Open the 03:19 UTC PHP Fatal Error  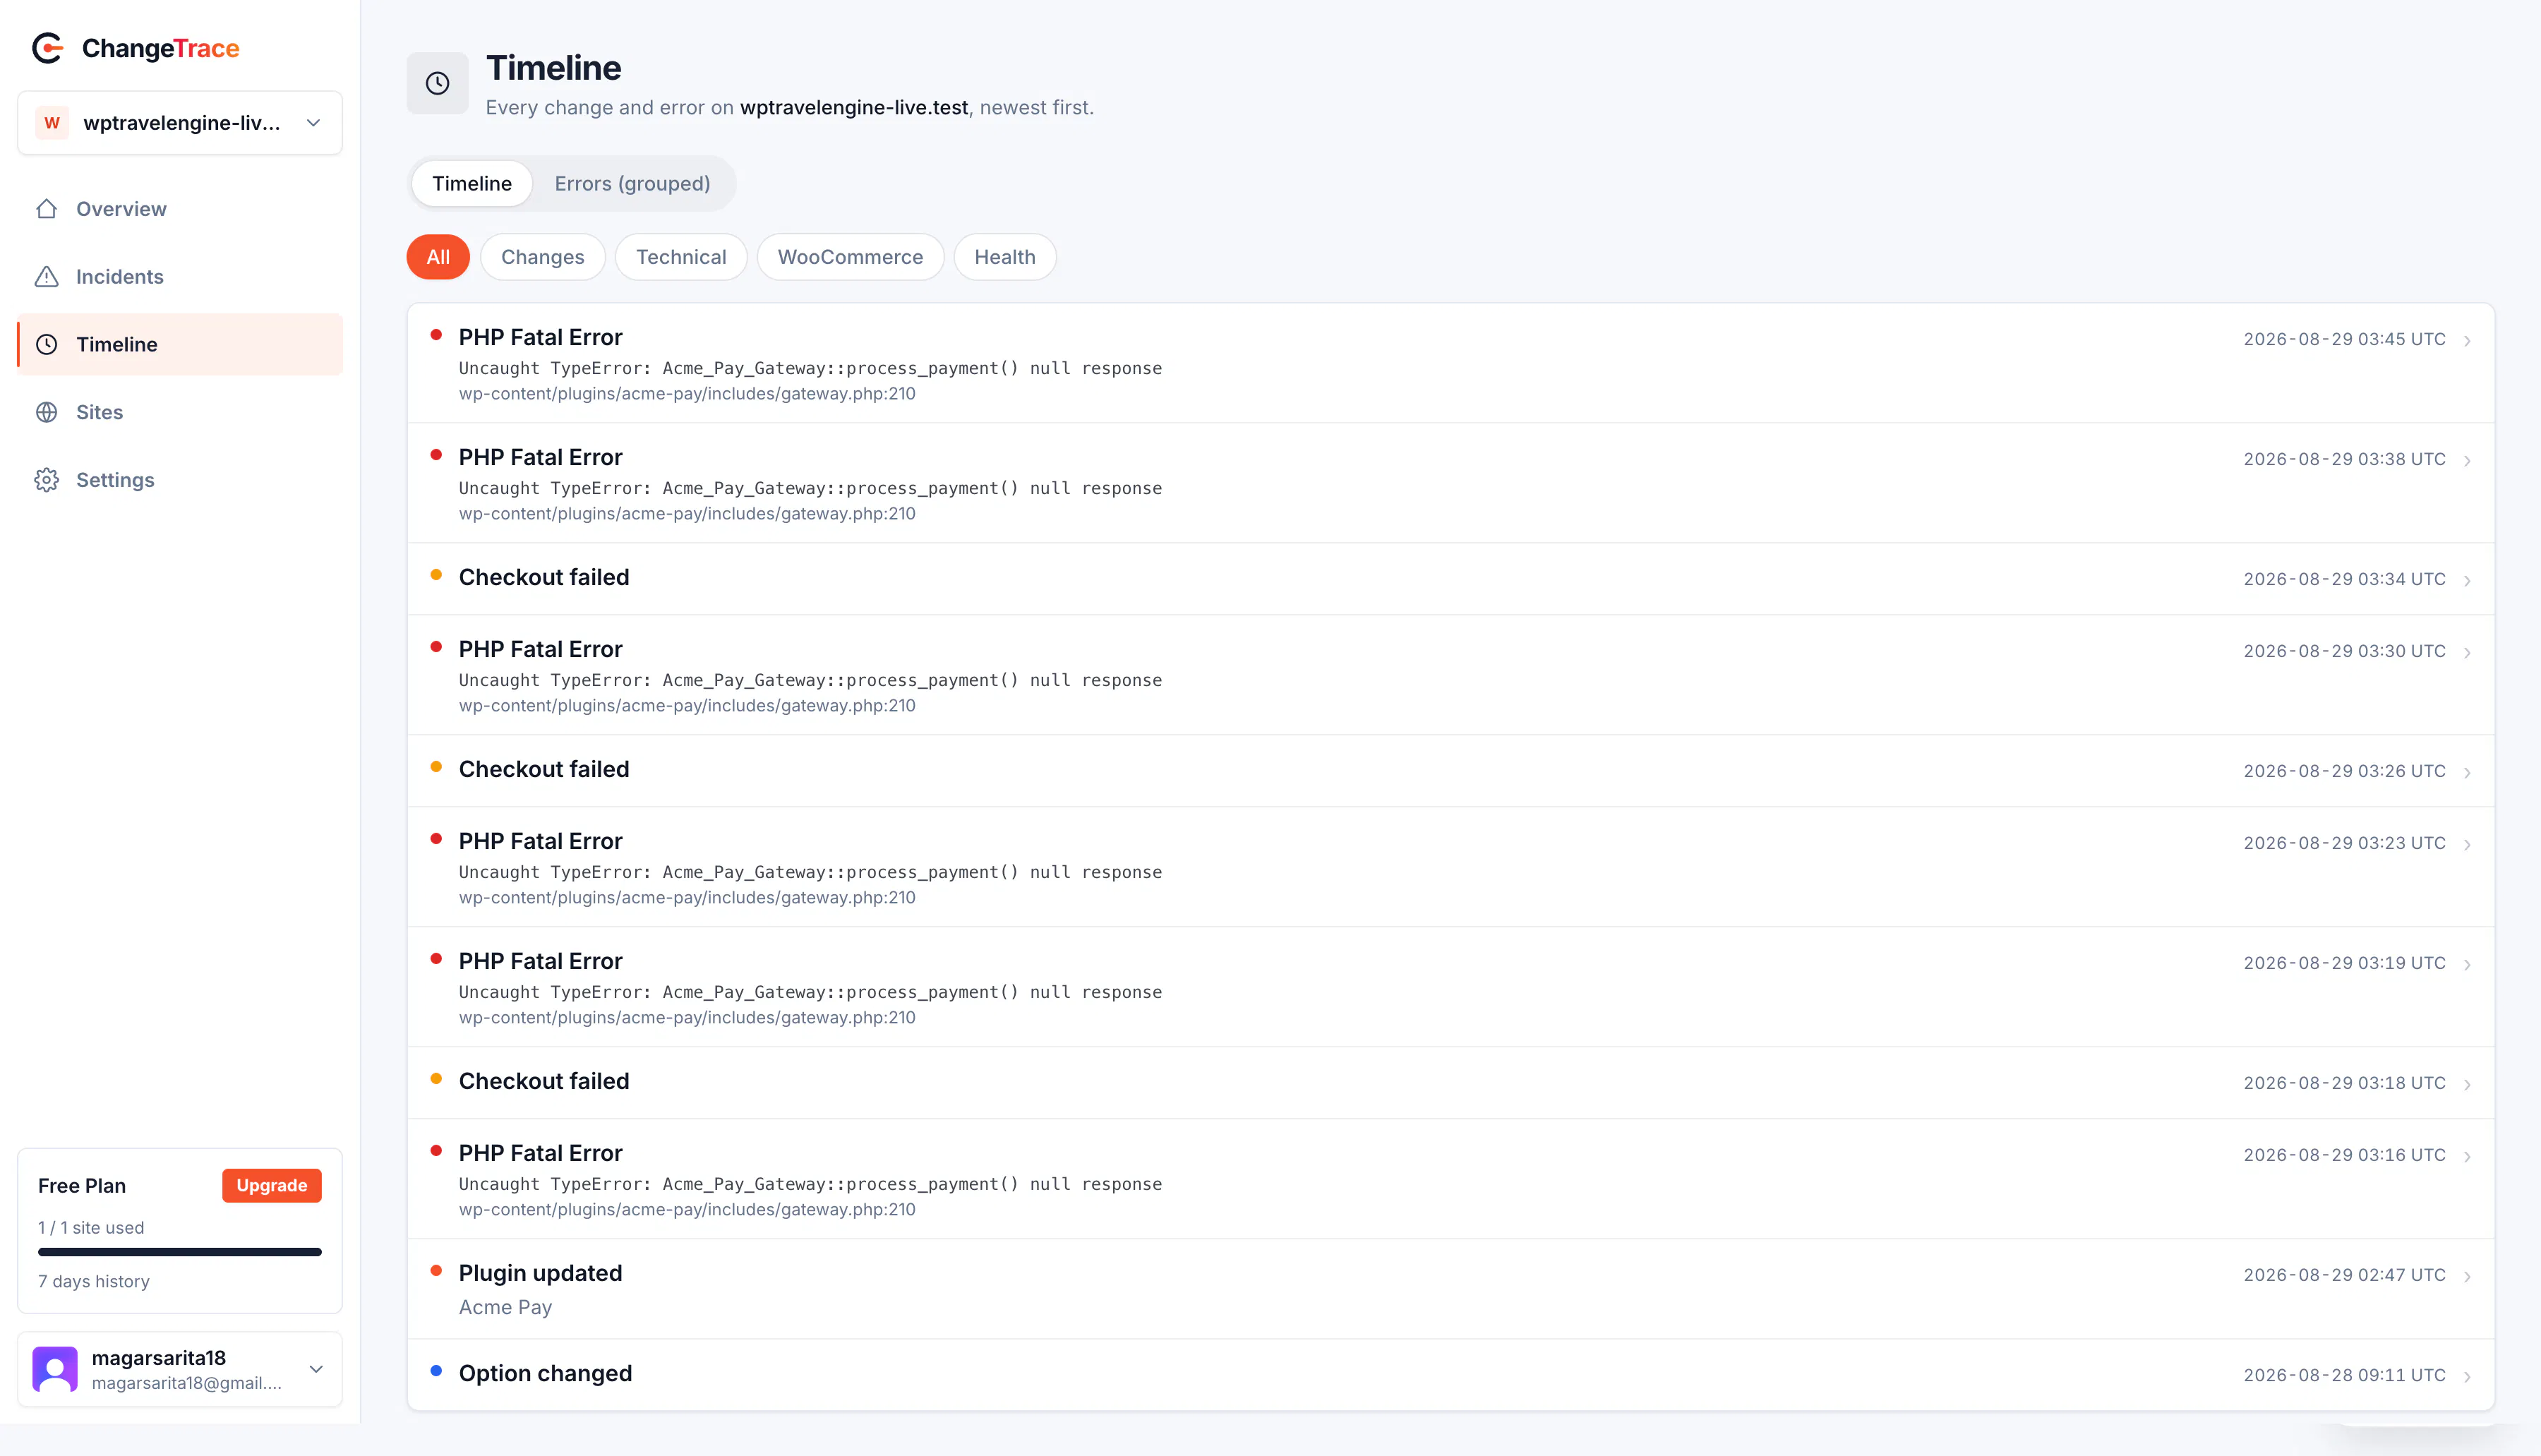1450,987
